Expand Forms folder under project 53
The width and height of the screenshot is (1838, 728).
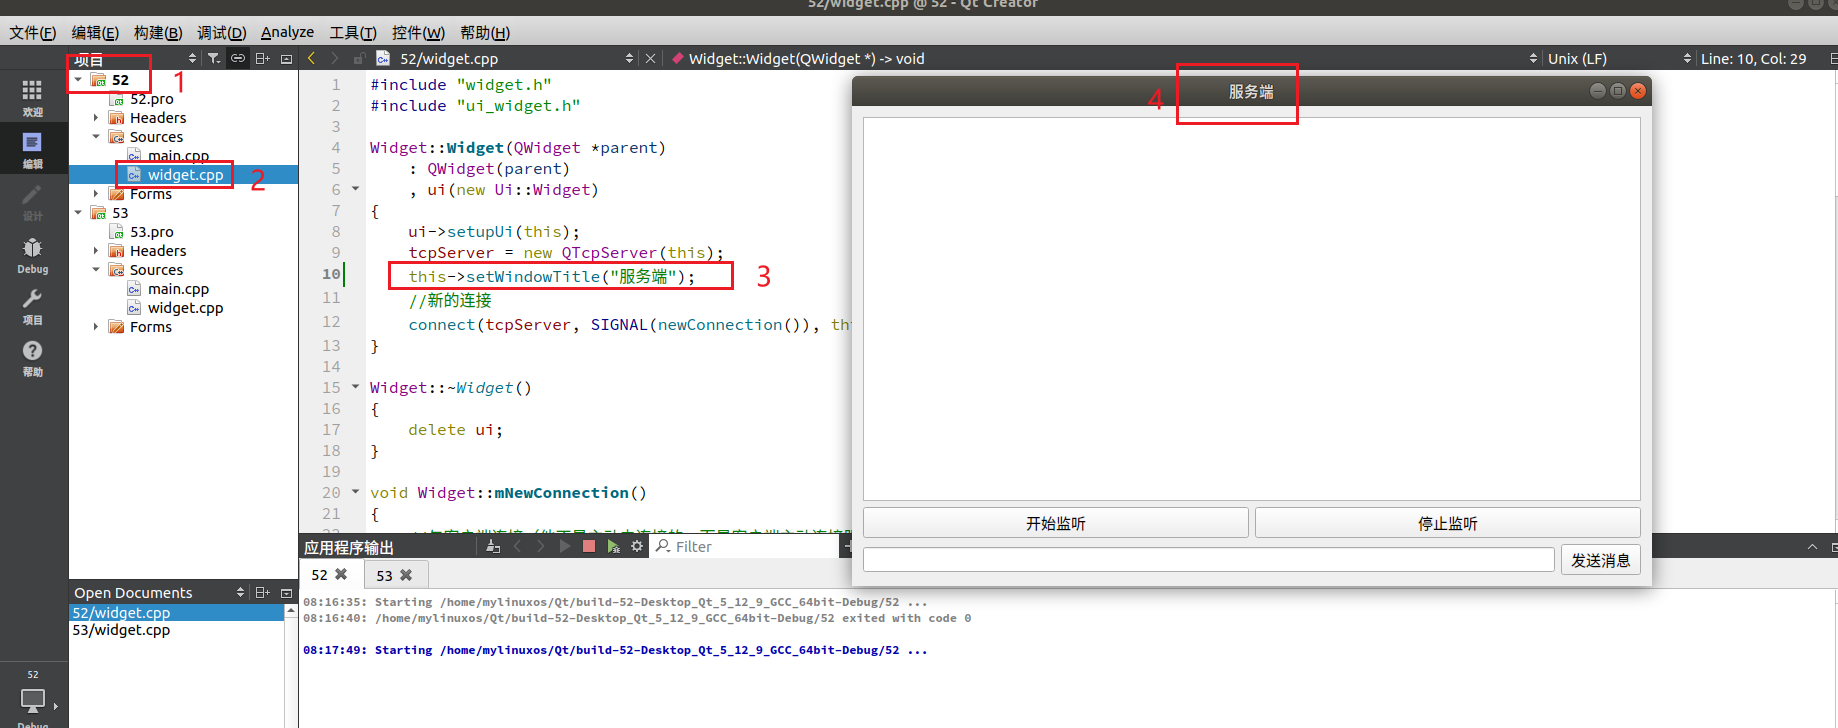(x=96, y=326)
